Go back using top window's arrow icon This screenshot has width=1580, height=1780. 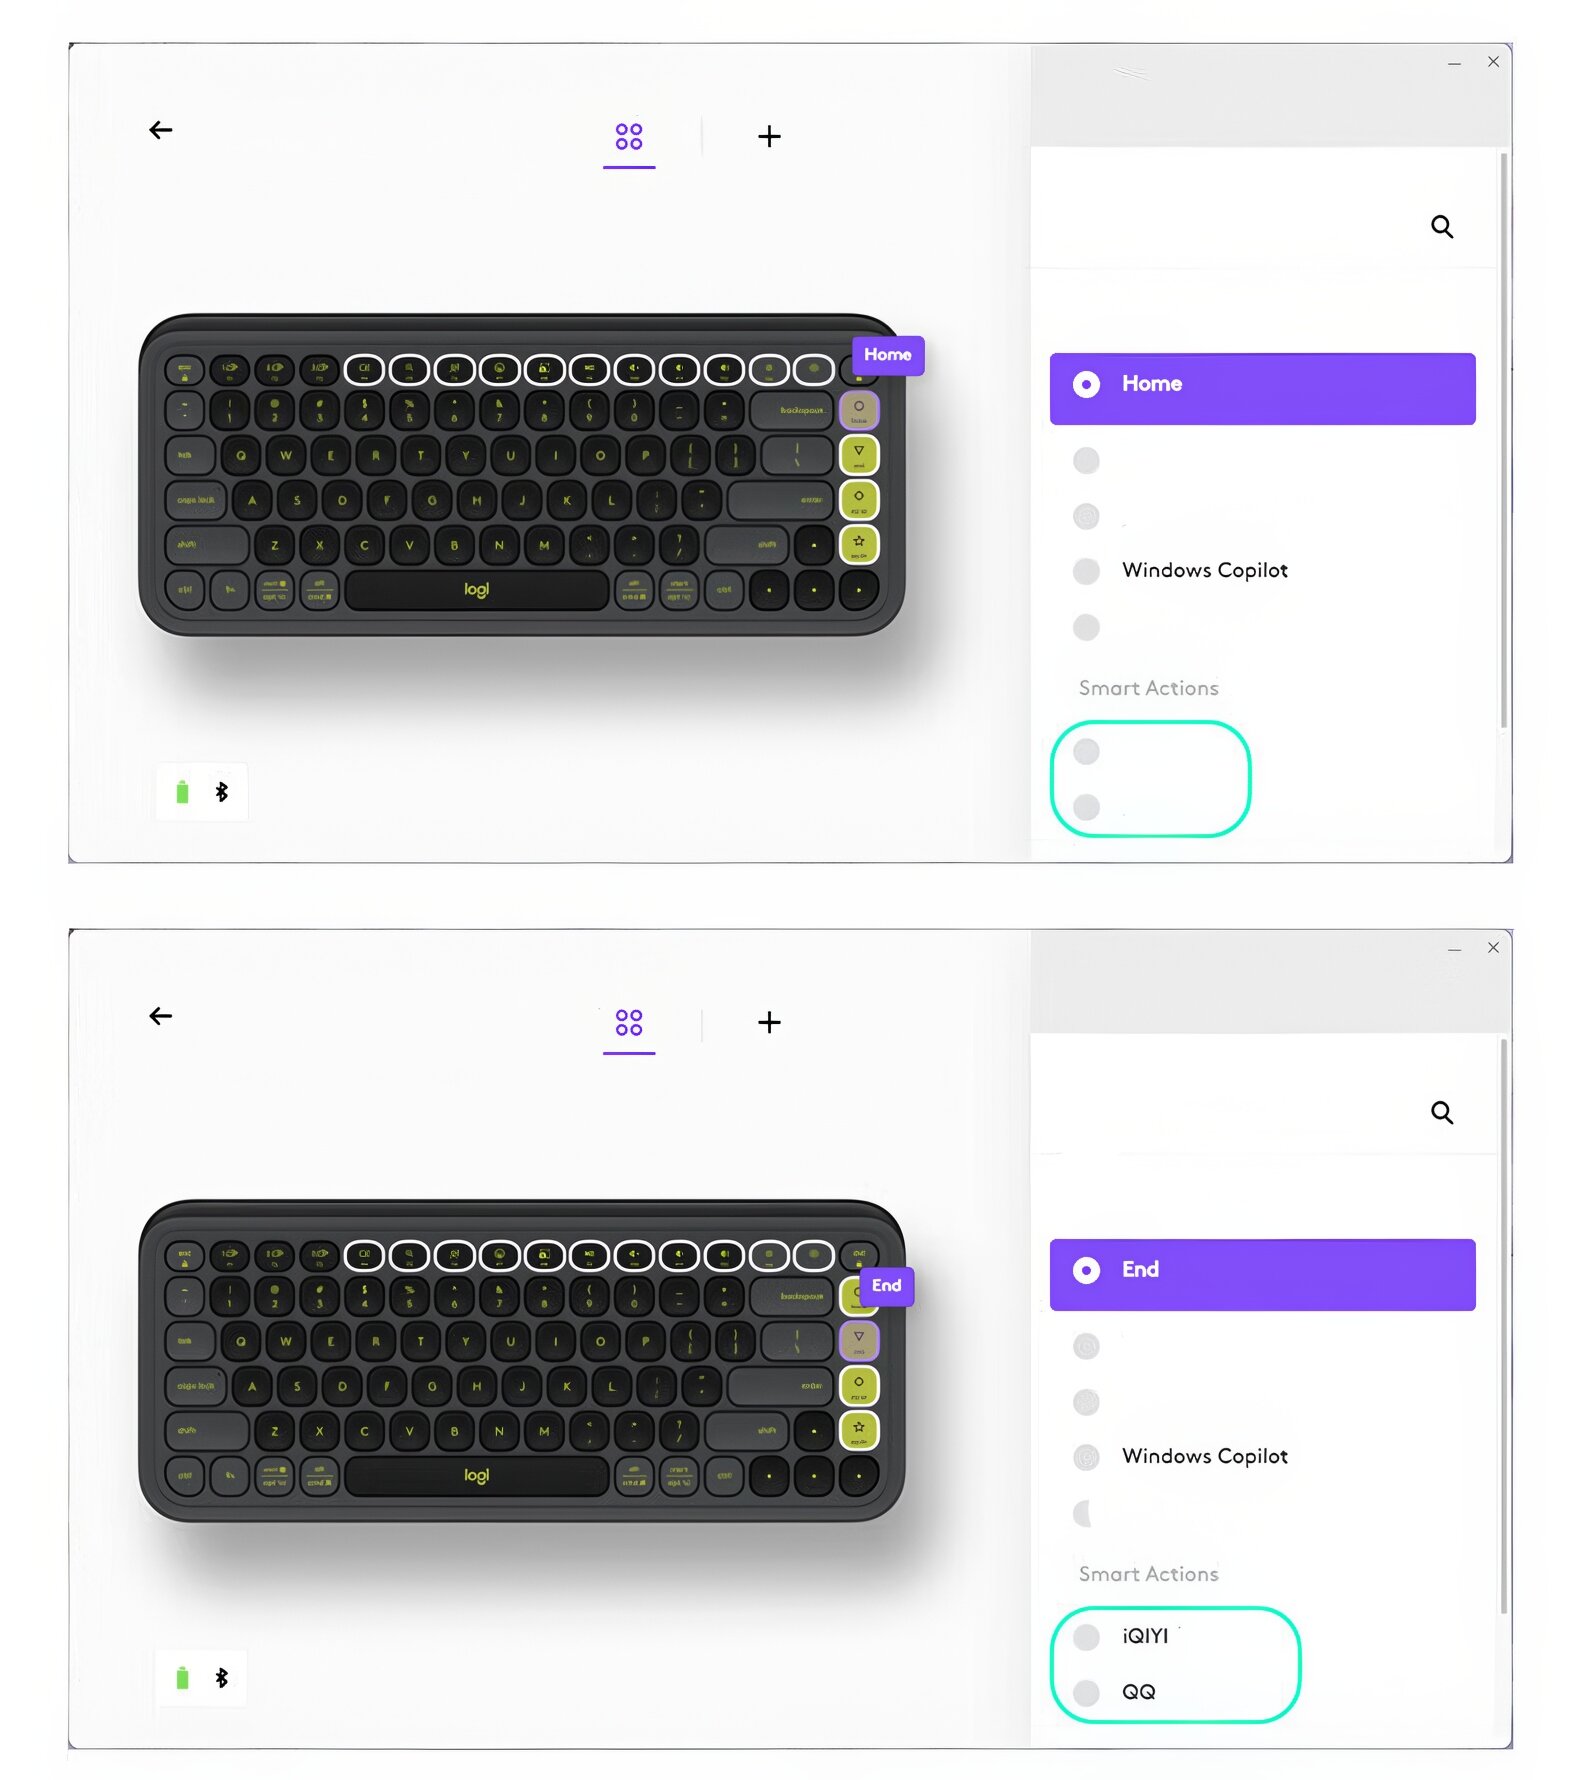[x=161, y=130]
